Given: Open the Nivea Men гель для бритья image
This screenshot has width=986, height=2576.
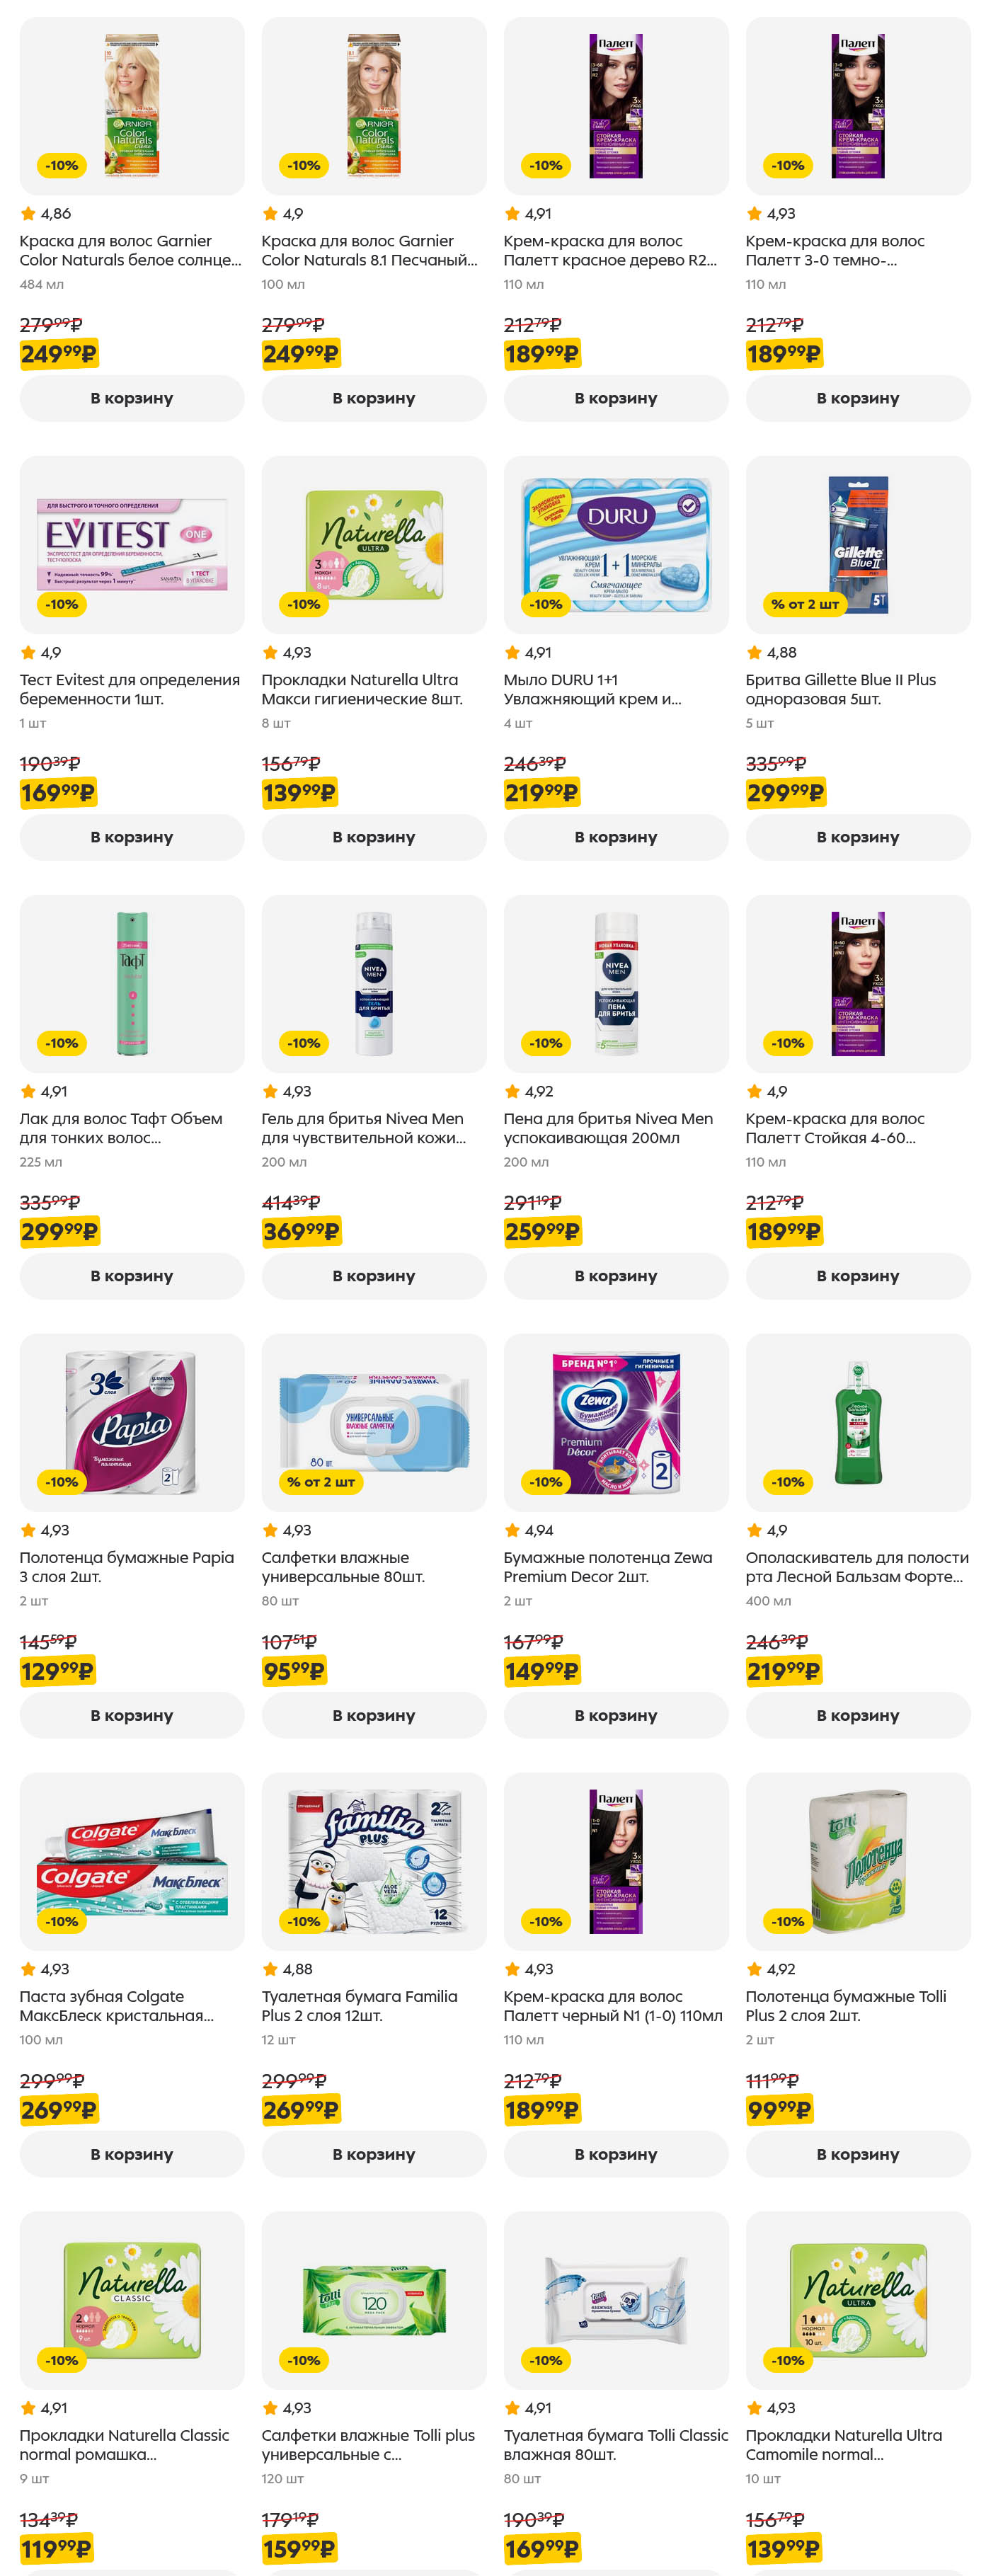Looking at the screenshot, I should tap(373, 983).
